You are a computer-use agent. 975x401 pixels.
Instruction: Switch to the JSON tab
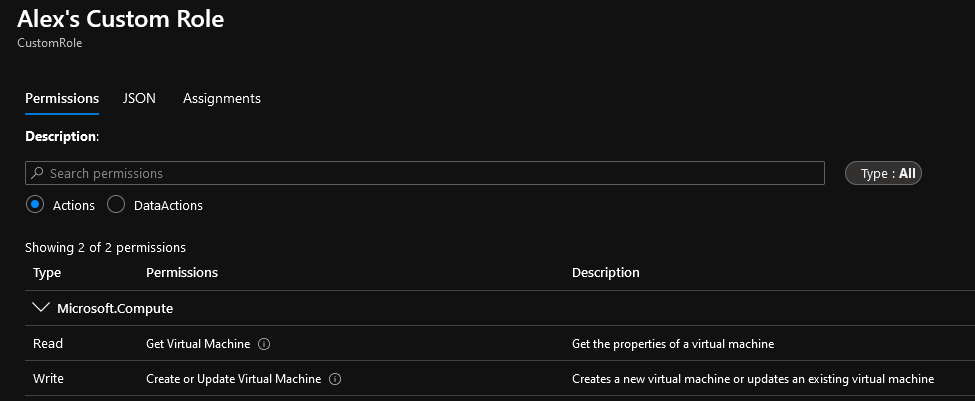[139, 98]
